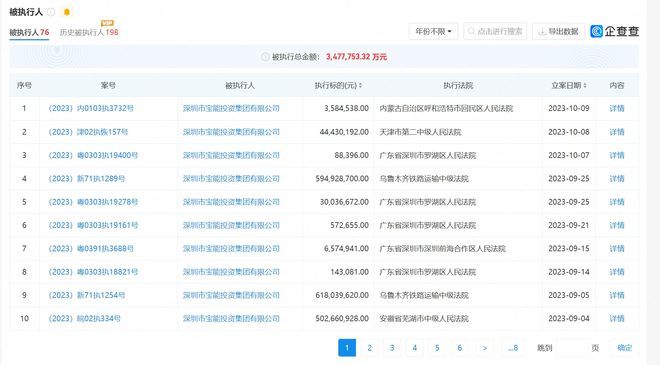The height and width of the screenshot is (365, 660).
Task: Click company name in row 7 前海合作区 court
Action: (x=231, y=249)
